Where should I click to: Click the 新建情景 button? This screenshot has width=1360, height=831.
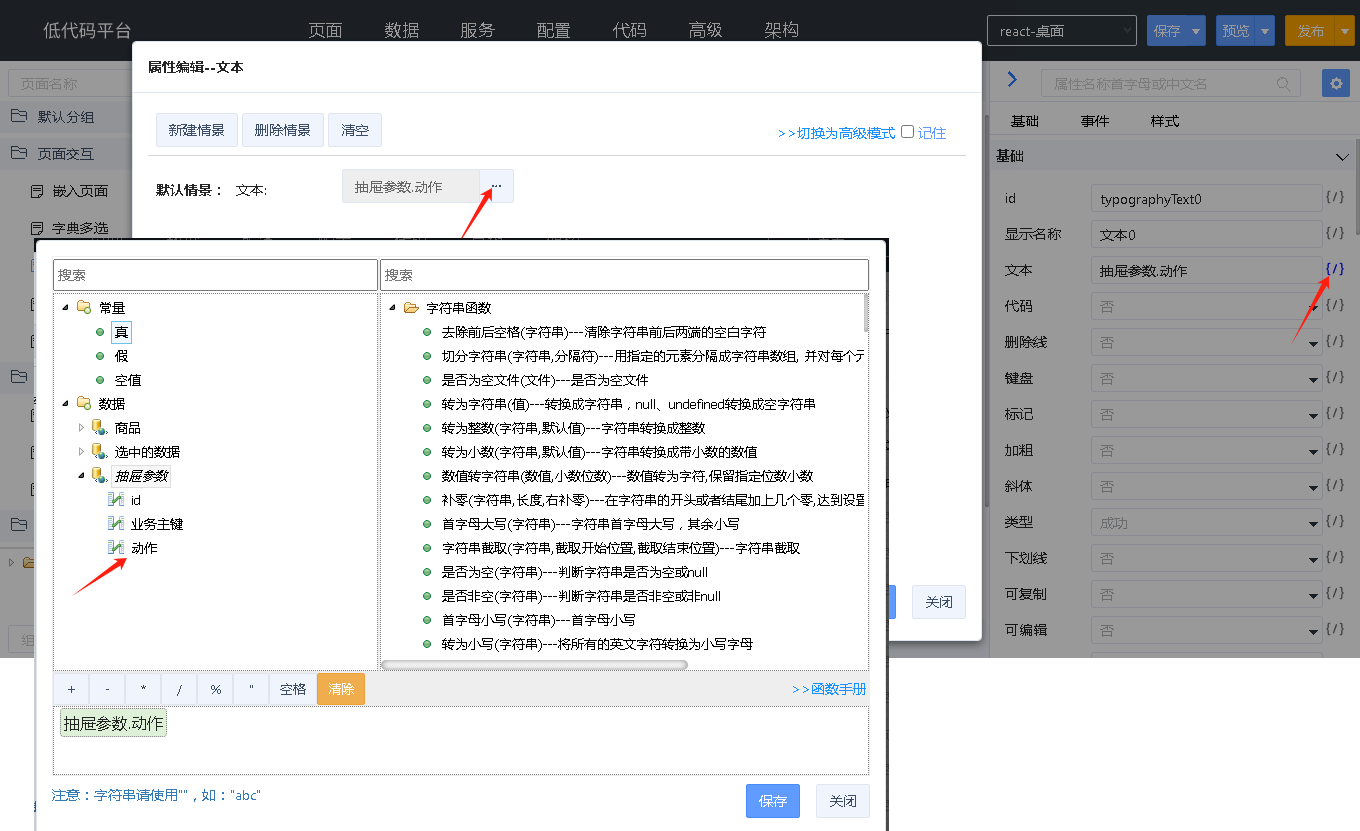tap(197, 130)
